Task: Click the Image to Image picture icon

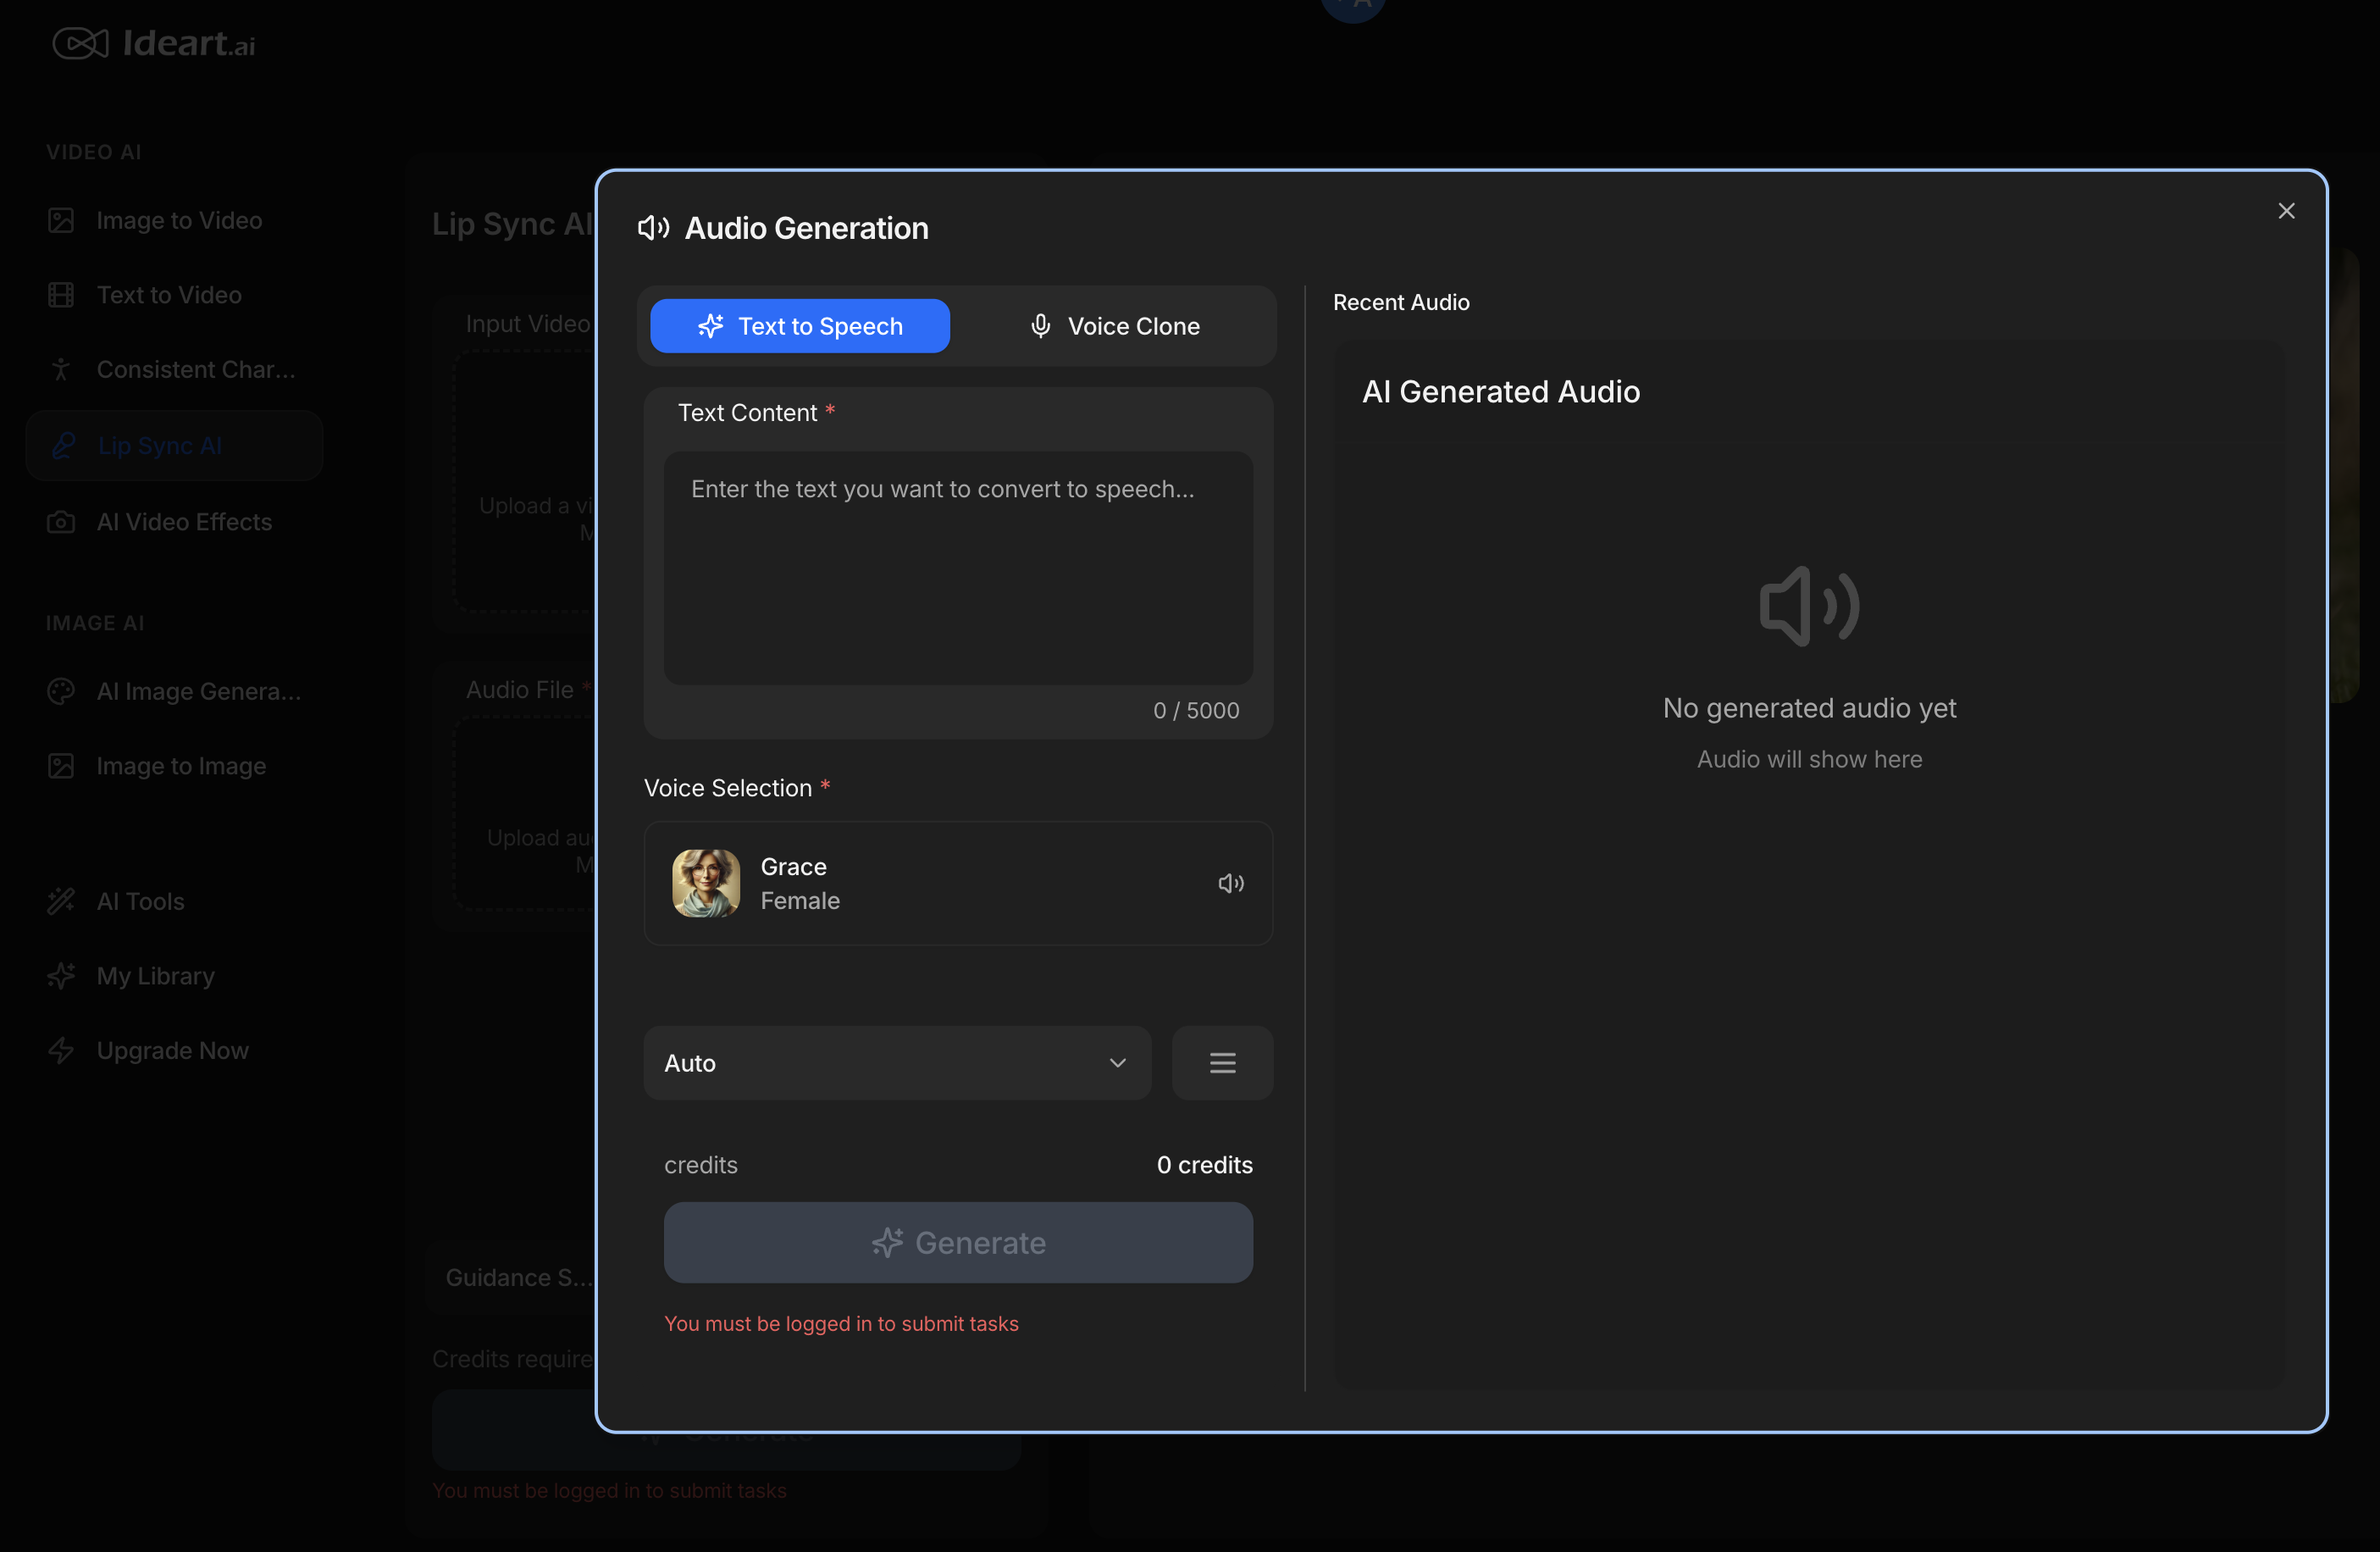Action: tap(61, 767)
